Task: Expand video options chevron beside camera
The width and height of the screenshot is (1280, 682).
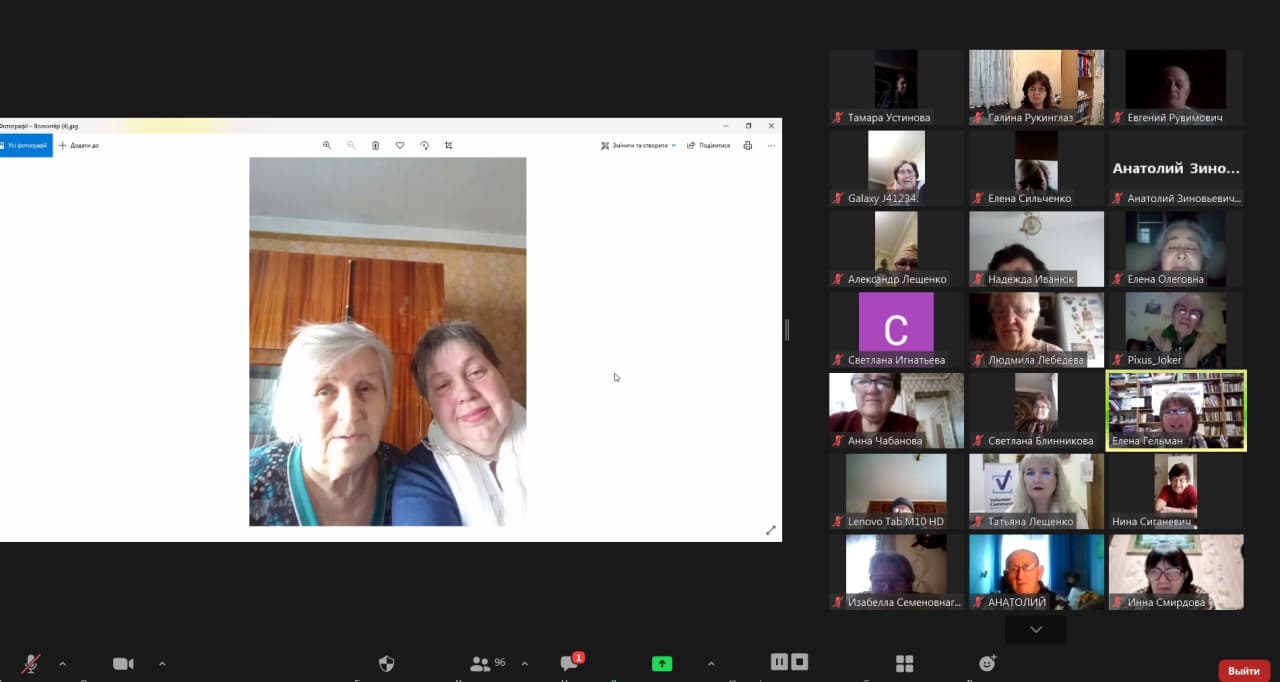Action: point(162,663)
